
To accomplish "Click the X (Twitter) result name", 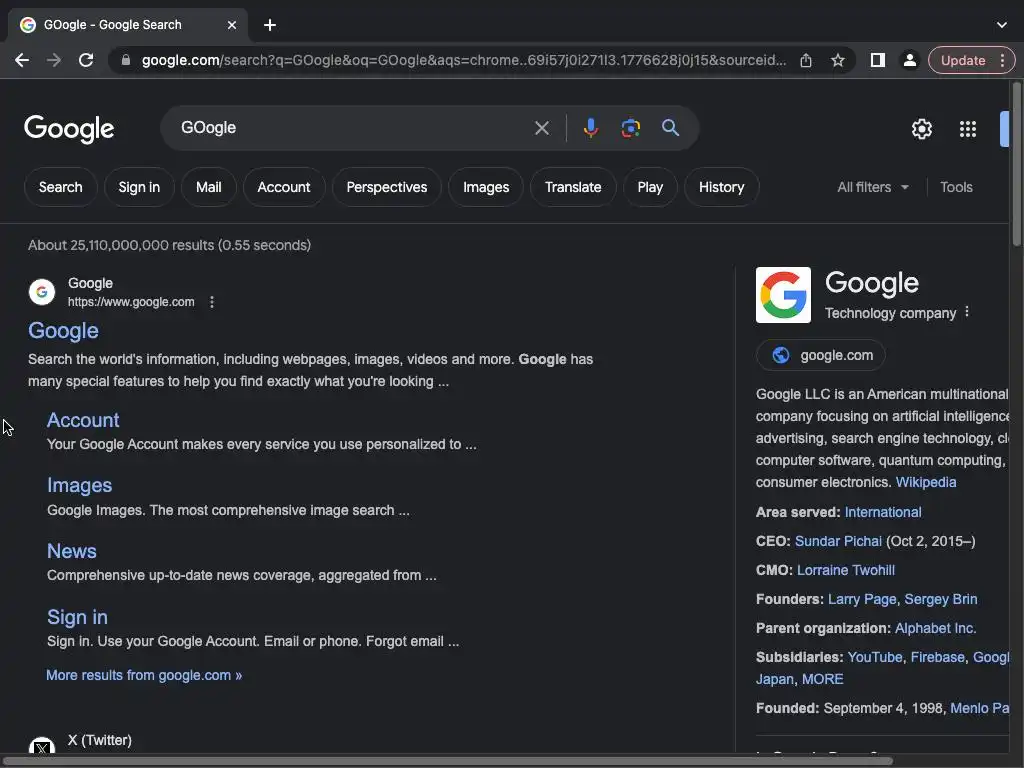I will click(x=99, y=740).
